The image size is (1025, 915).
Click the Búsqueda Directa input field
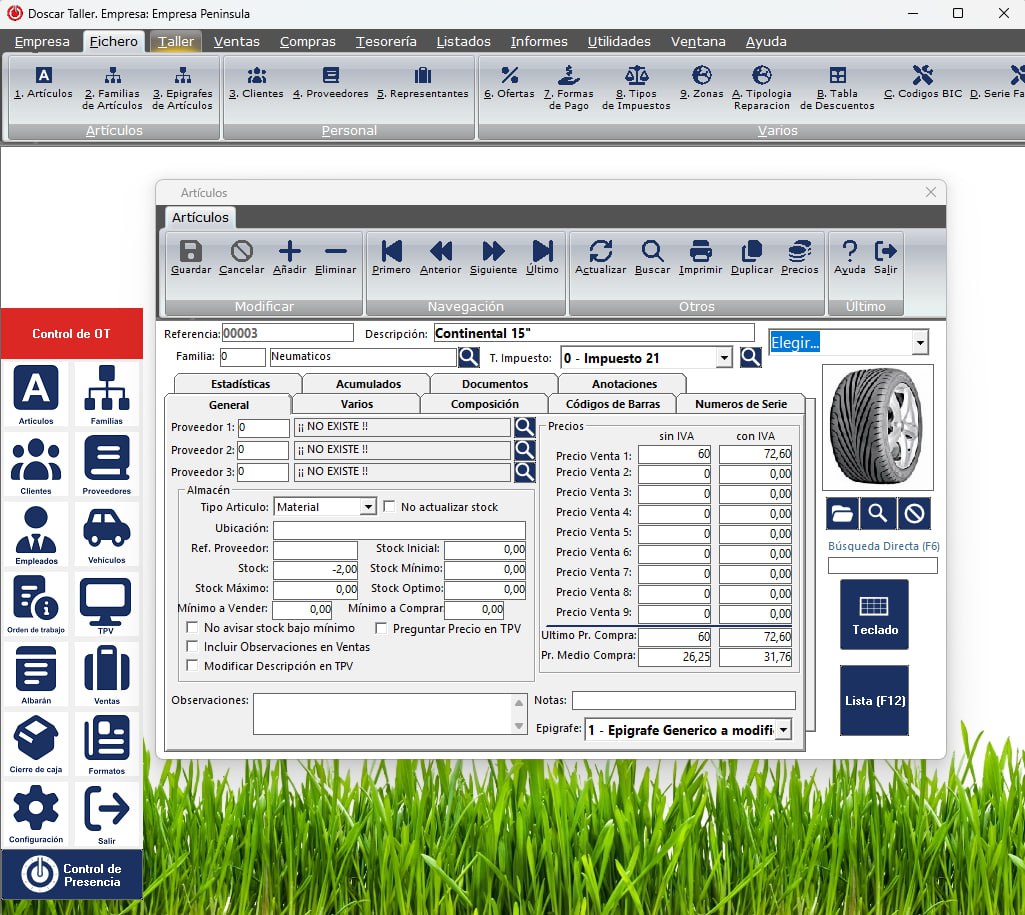[882, 566]
